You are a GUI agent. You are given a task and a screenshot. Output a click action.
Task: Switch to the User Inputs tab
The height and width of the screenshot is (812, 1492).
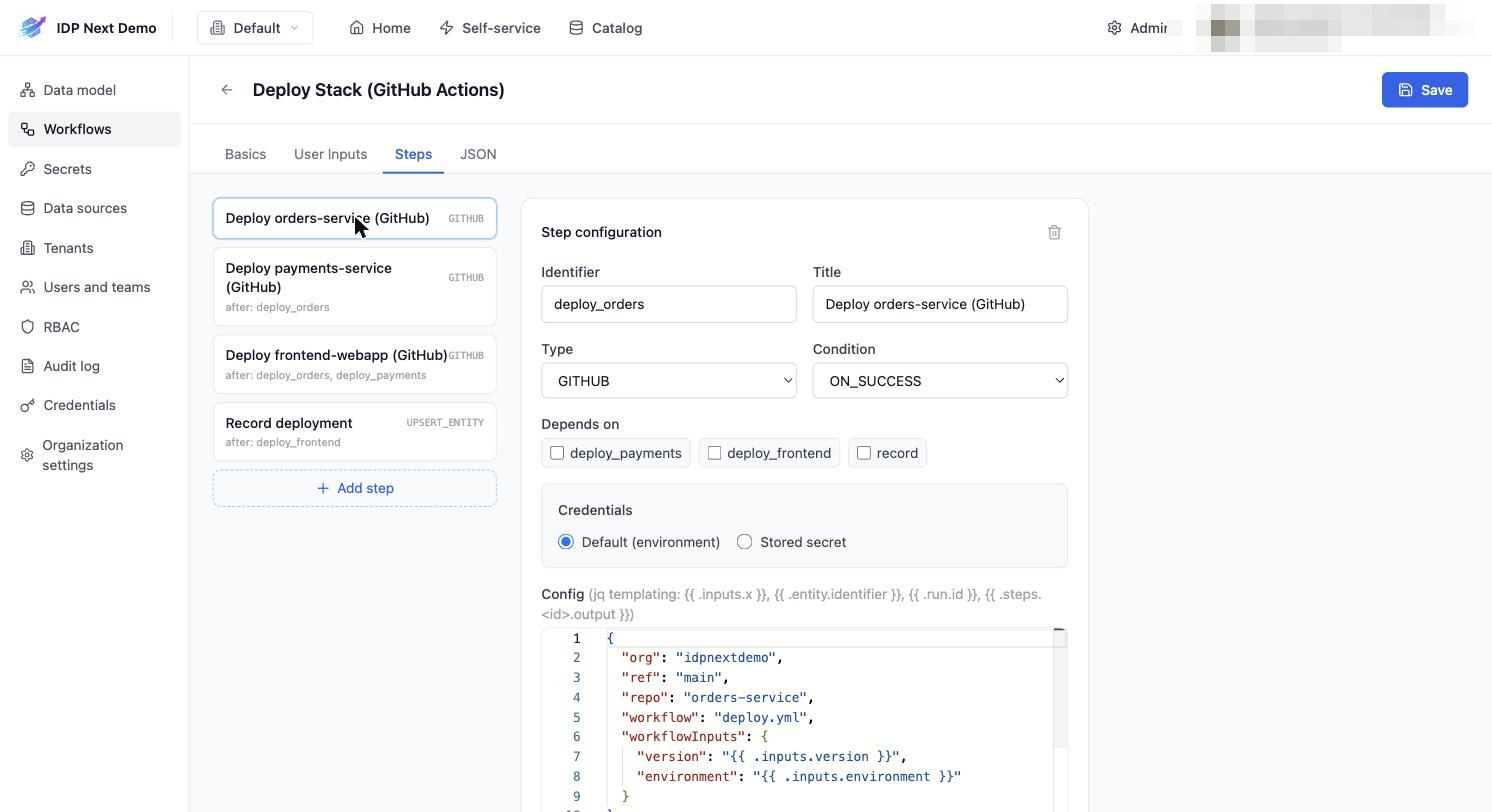click(x=330, y=154)
